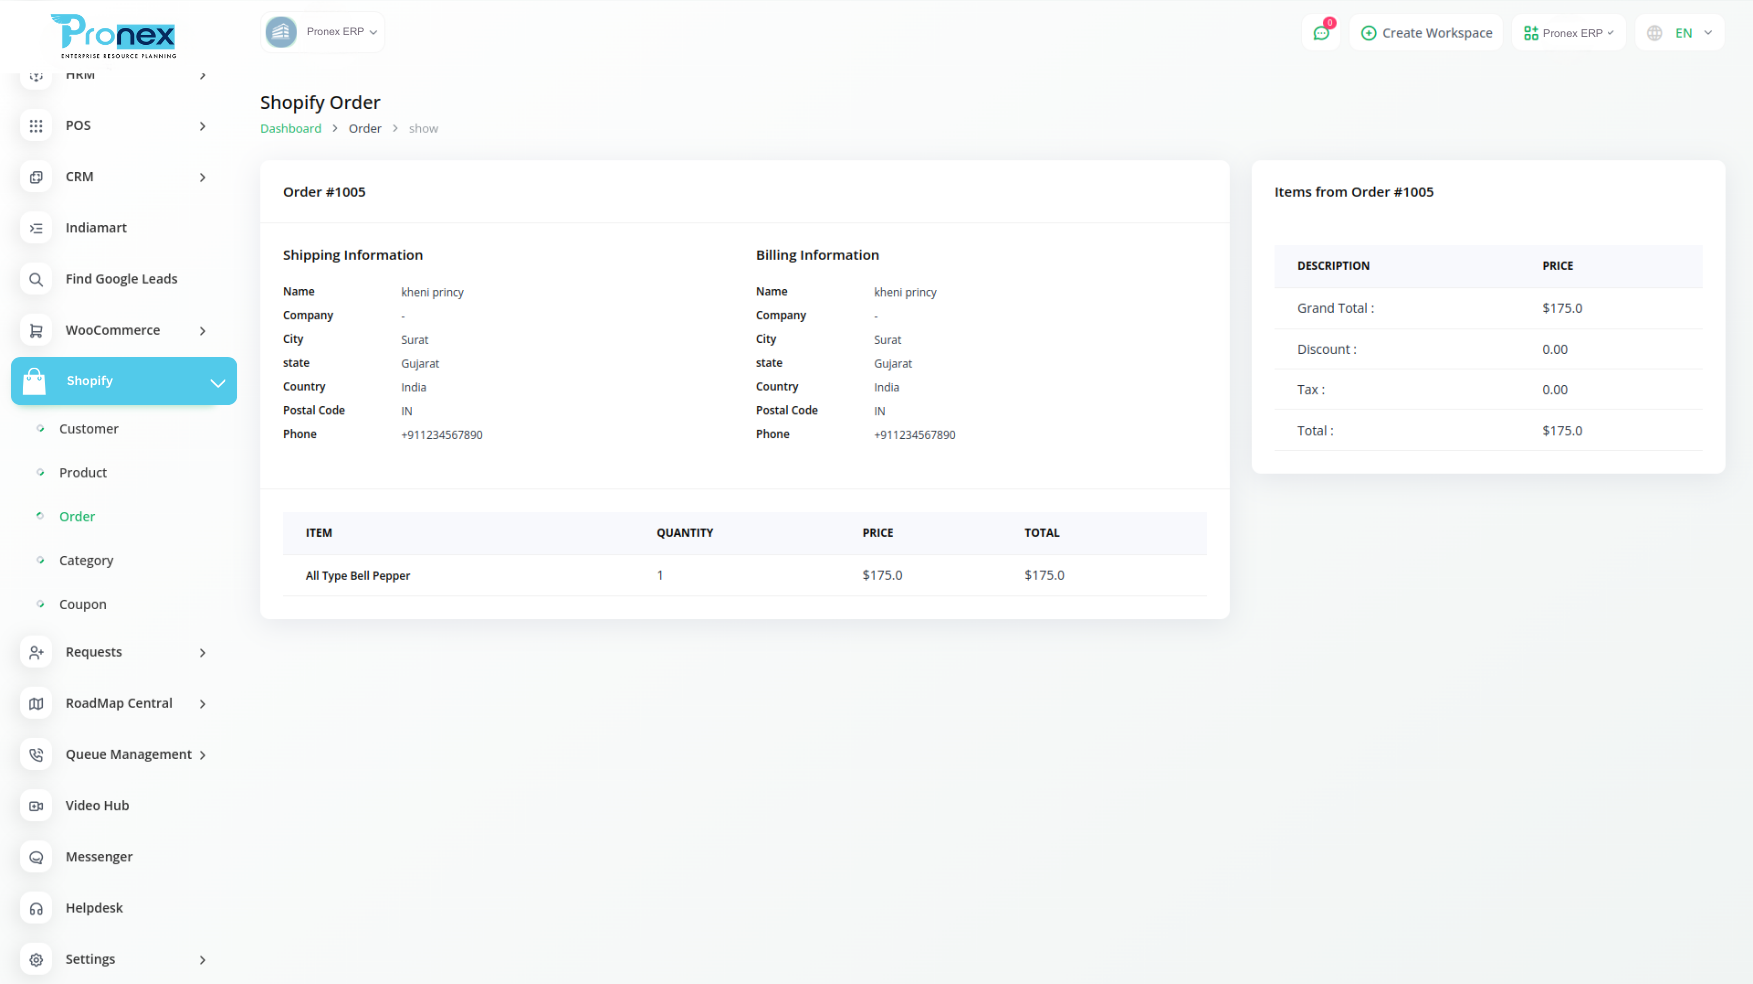Open the POS grid icon
The image size is (1753, 984).
pos(36,126)
